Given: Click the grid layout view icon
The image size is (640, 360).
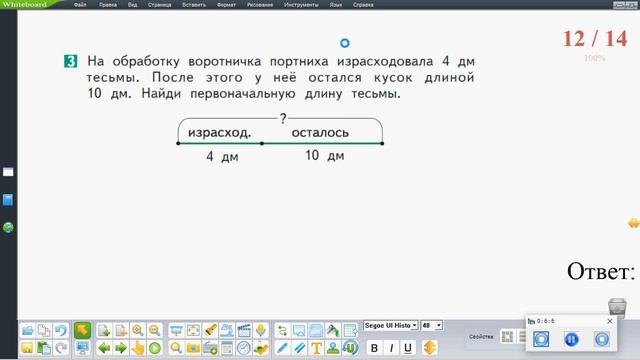Looking at the screenshot, I should (x=507, y=337).
